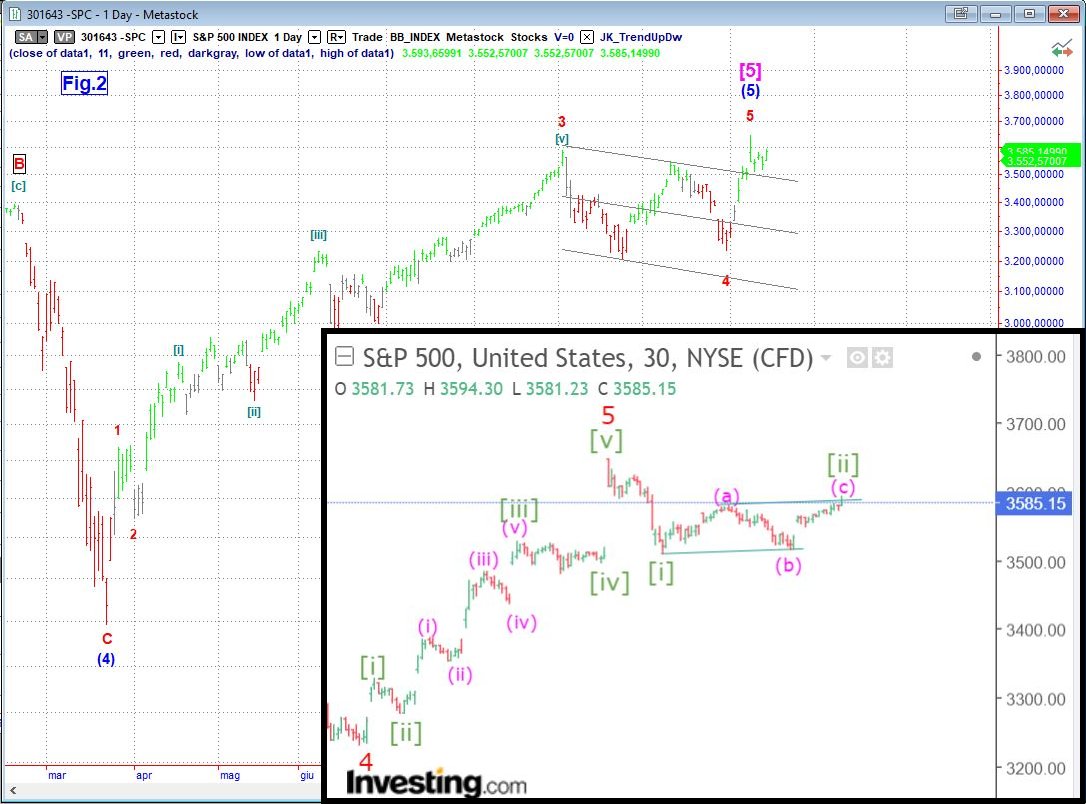Image resolution: width=1086 pixels, height=804 pixels.
Task: Click the pop-out window button in title bar
Action: point(961,13)
